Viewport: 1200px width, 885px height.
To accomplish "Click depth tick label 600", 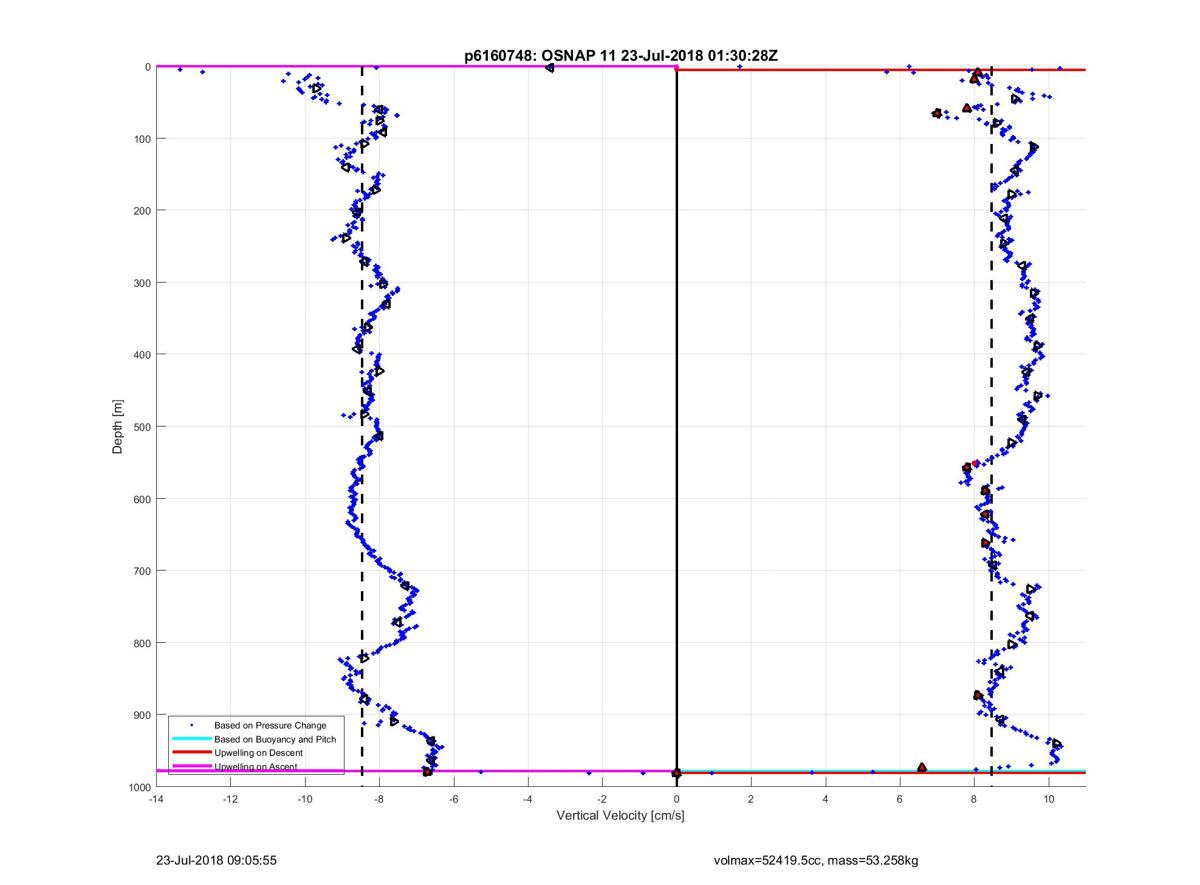I will [141, 498].
